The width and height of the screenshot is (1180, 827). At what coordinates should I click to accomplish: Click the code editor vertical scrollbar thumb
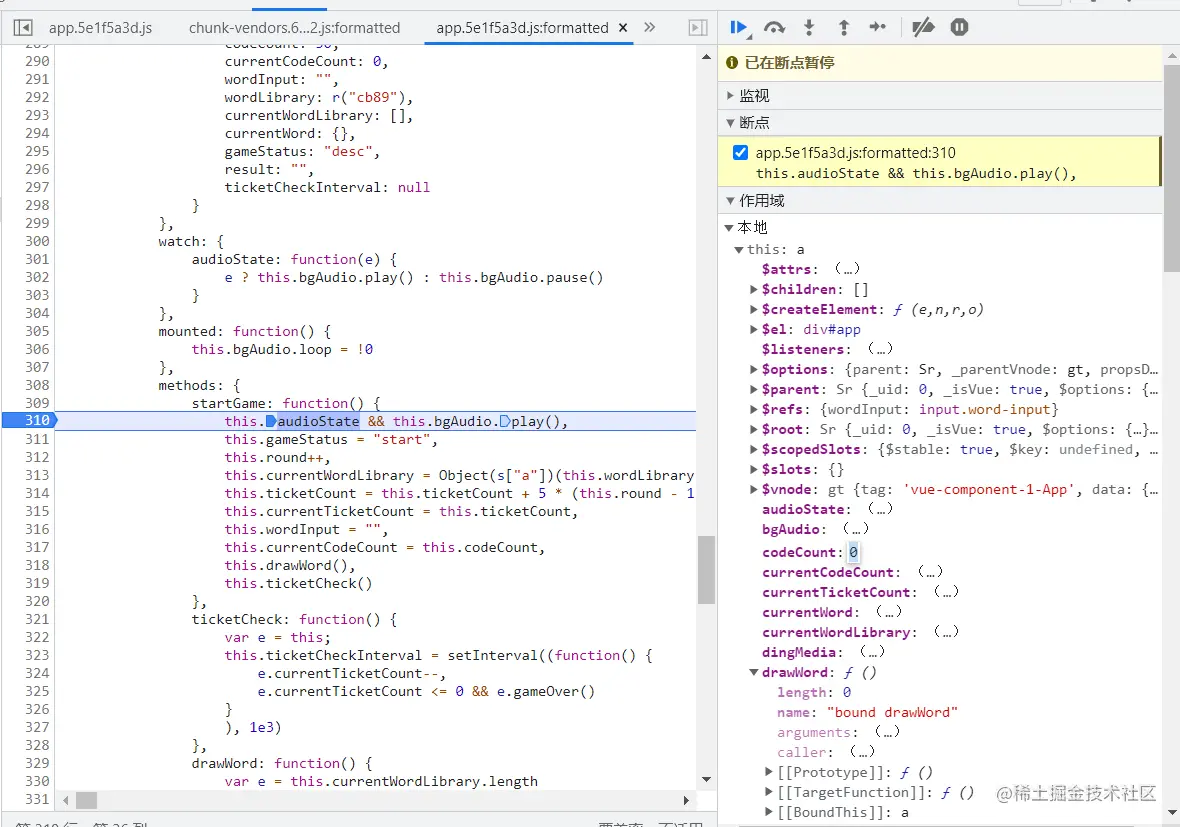click(x=706, y=570)
